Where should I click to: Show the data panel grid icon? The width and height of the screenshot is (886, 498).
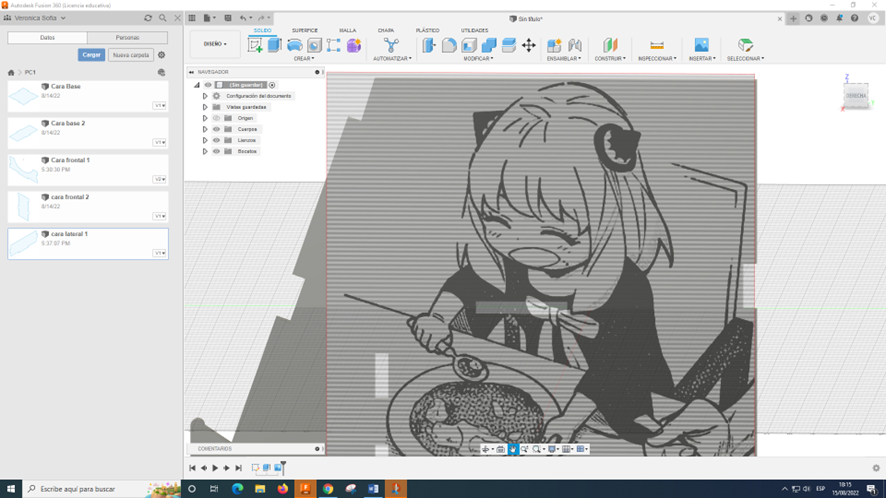pos(192,18)
